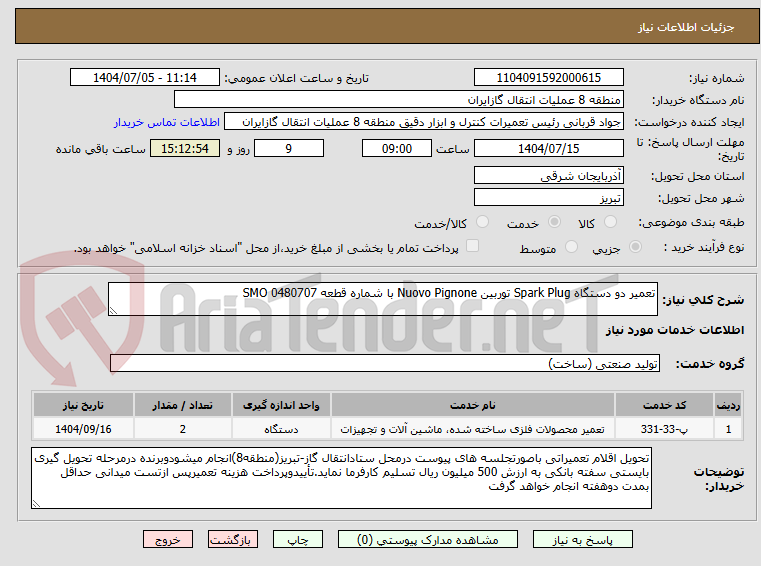Image resolution: width=761 pixels, height=566 pixels.
Task: Click the واحد اندازه گیری column header
Action: click(281, 405)
